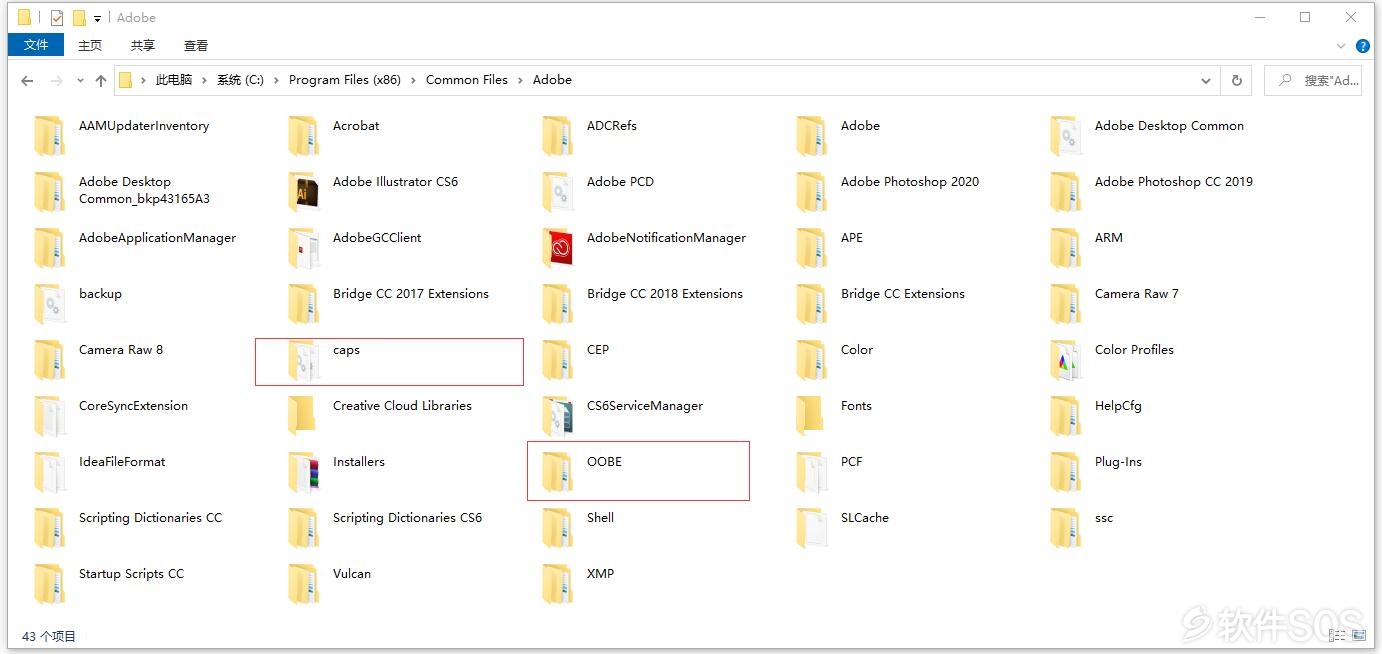Click the Installers folder icon

(304, 471)
